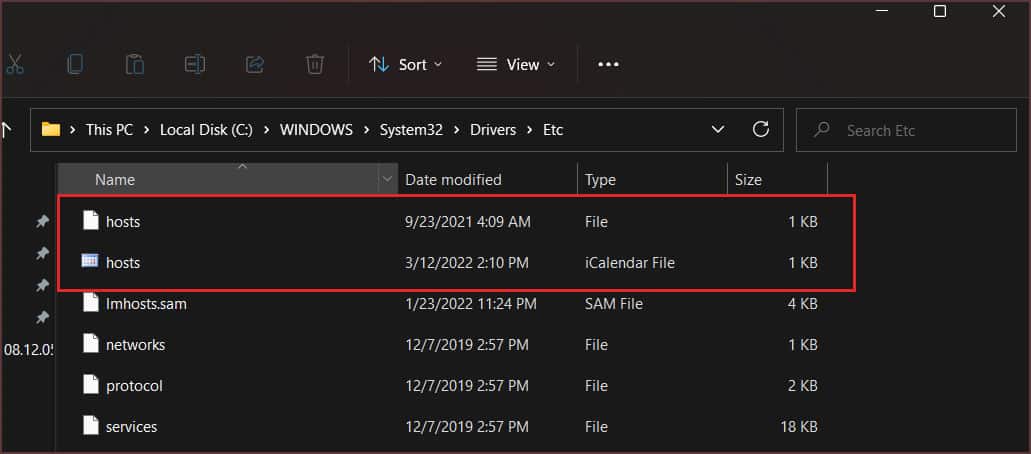
Task: Click the folder icon in address bar
Action: point(51,130)
